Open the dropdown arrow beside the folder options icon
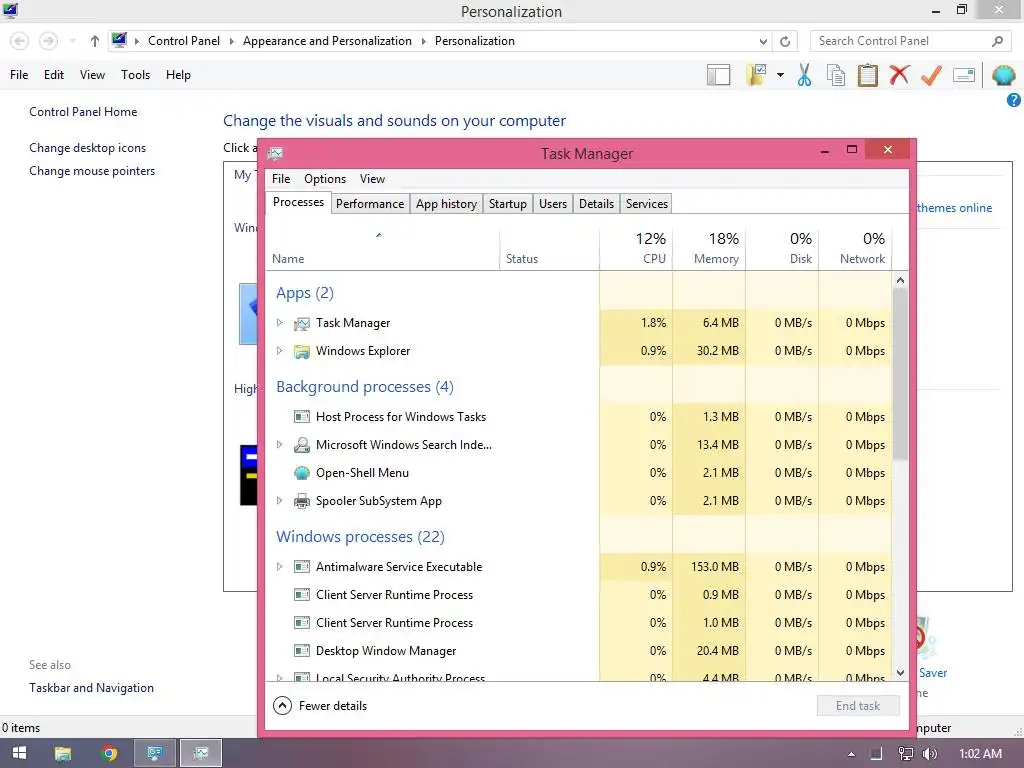The width and height of the screenshot is (1024, 768). [780, 75]
